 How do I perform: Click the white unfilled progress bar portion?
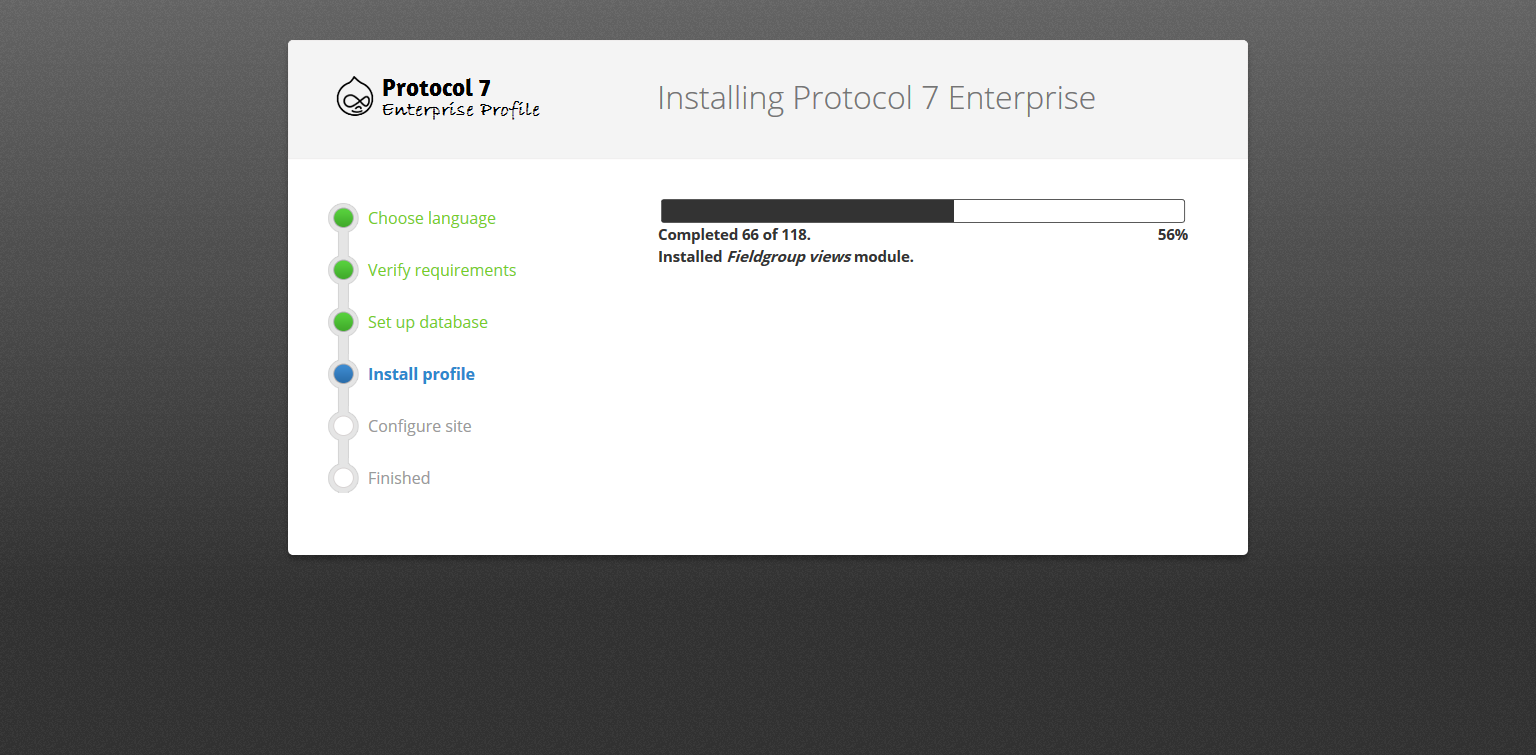tap(1069, 211)
